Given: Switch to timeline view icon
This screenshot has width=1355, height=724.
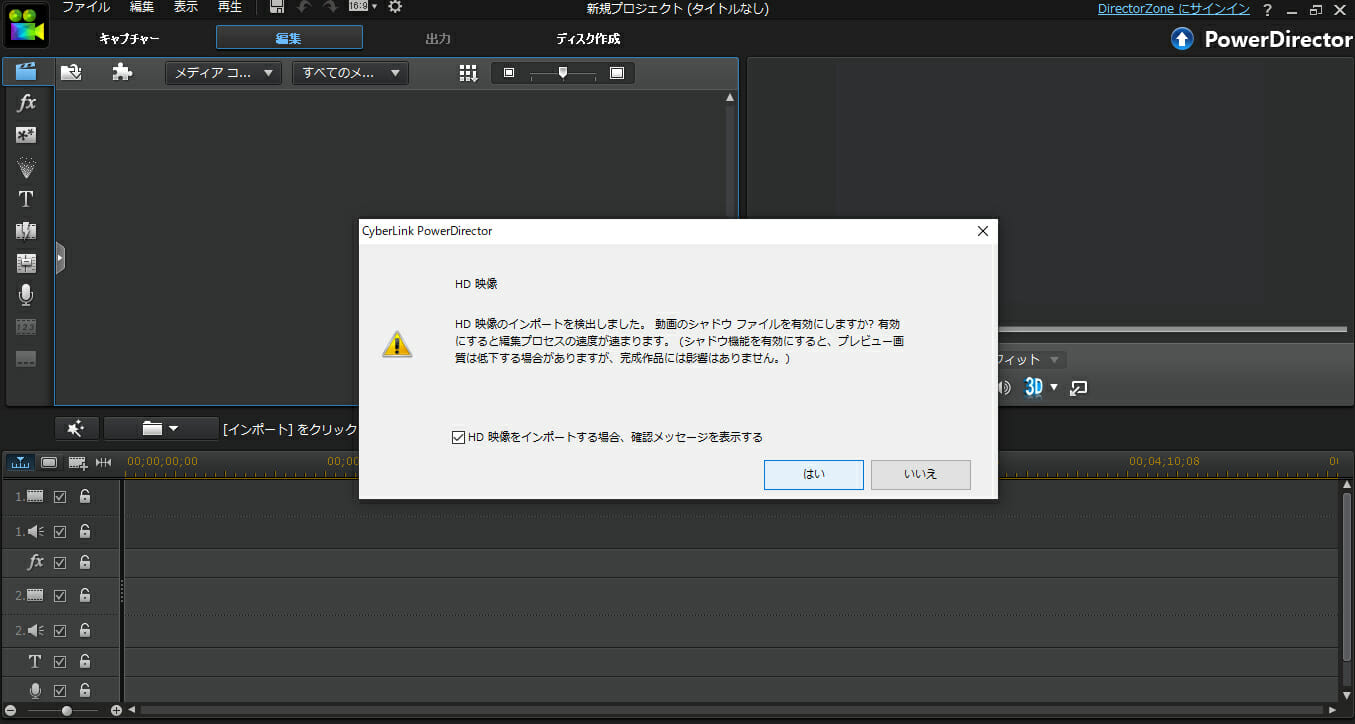Looking at the screenshot, I should coord(19,462).
